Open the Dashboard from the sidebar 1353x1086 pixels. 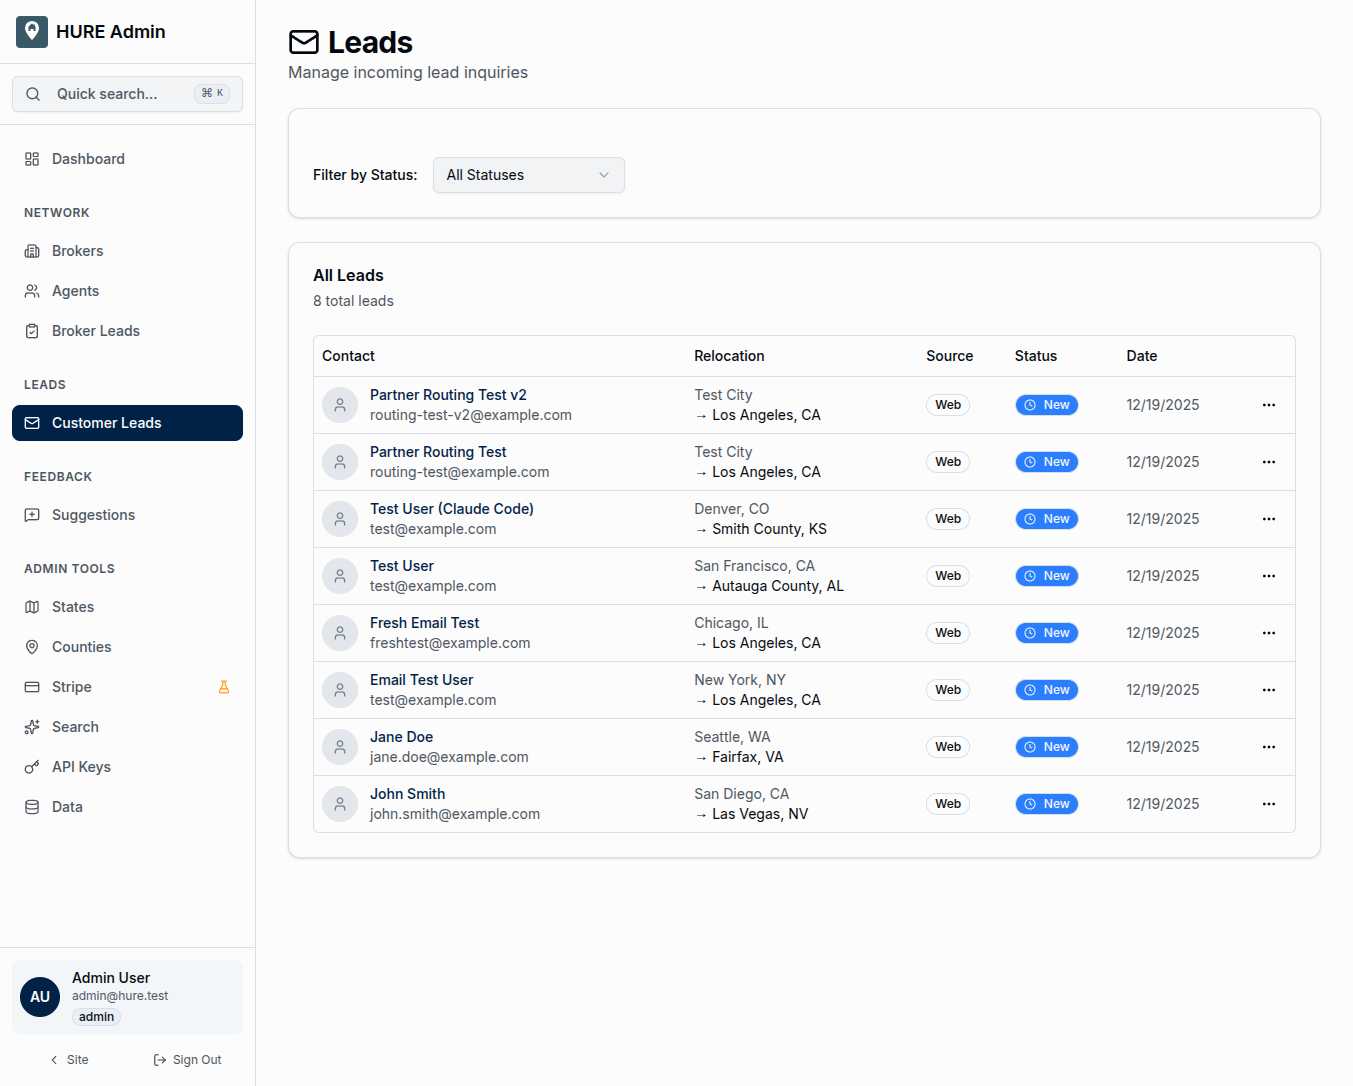tap(31, 158)
